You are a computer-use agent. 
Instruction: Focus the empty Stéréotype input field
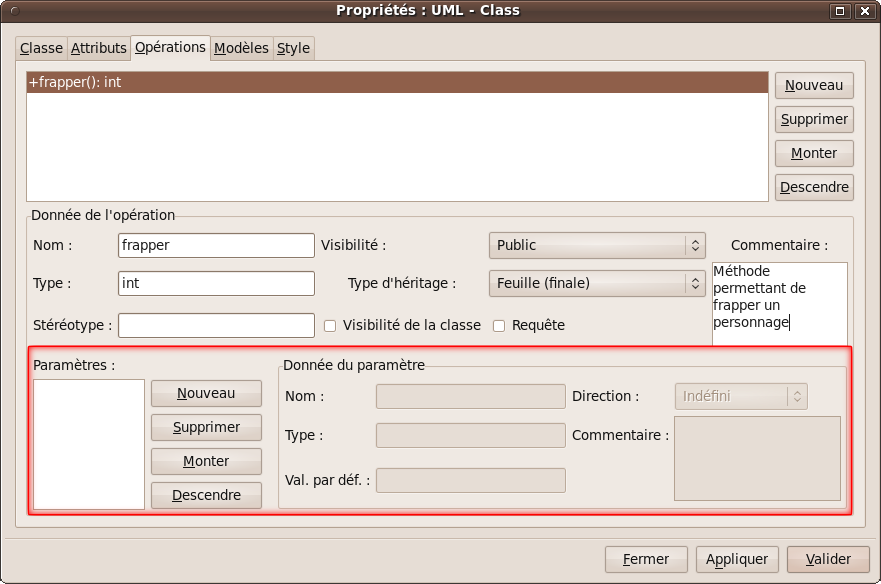216,325
